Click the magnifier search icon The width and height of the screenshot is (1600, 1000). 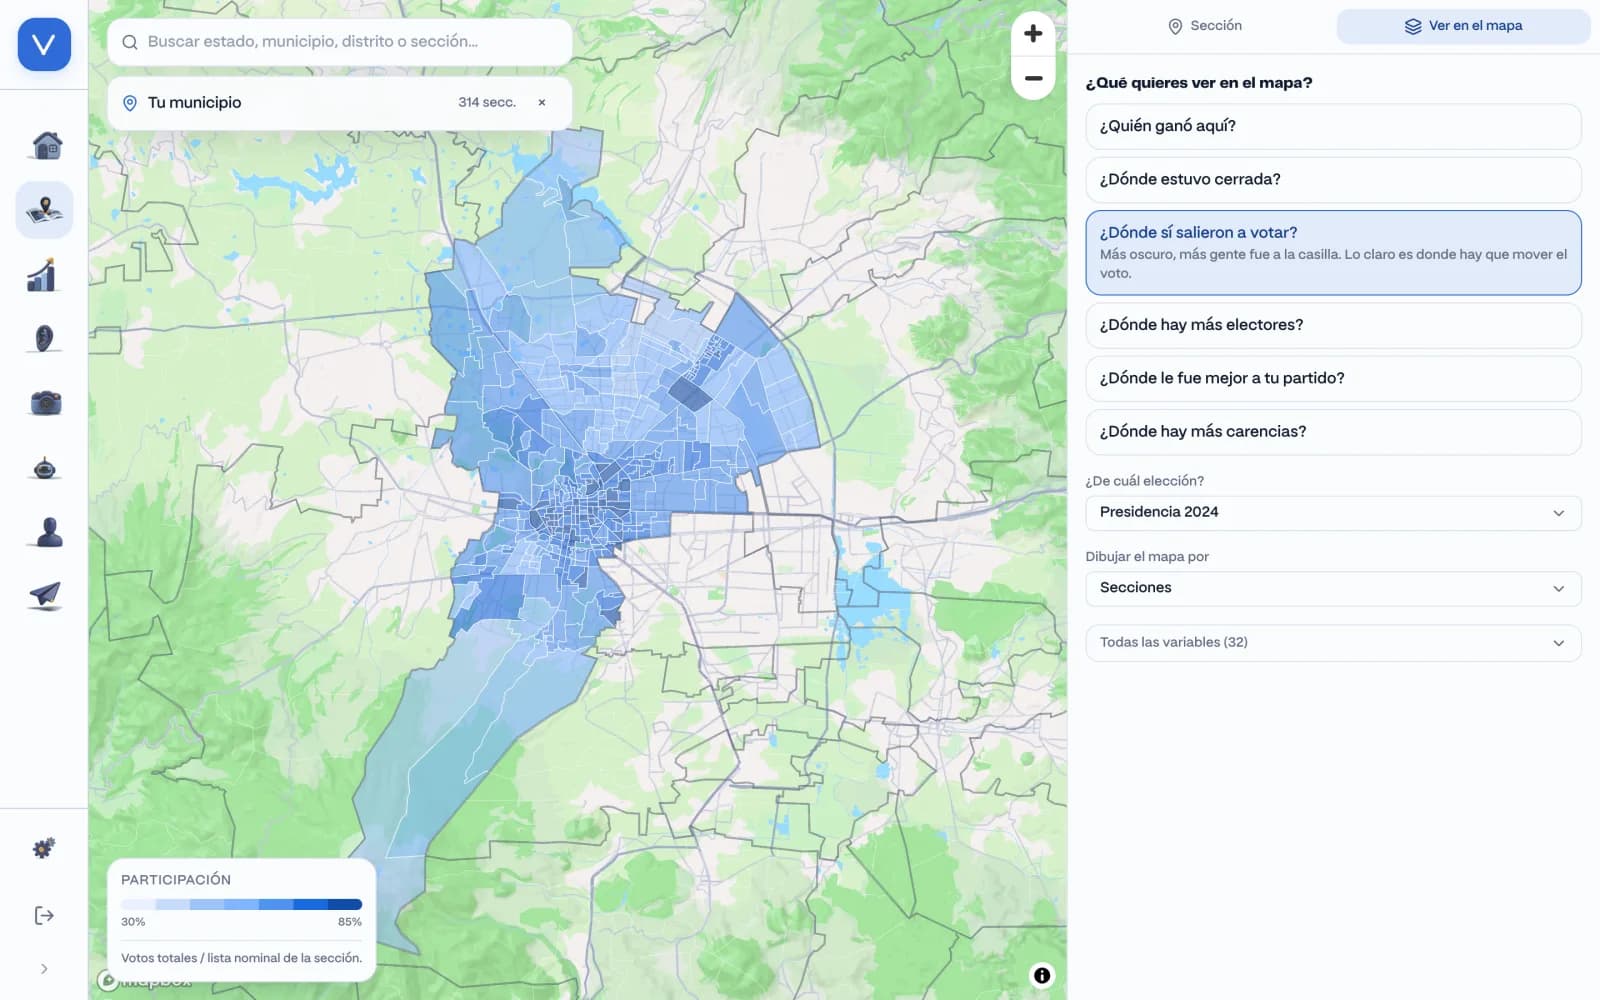tap(130, 42)
